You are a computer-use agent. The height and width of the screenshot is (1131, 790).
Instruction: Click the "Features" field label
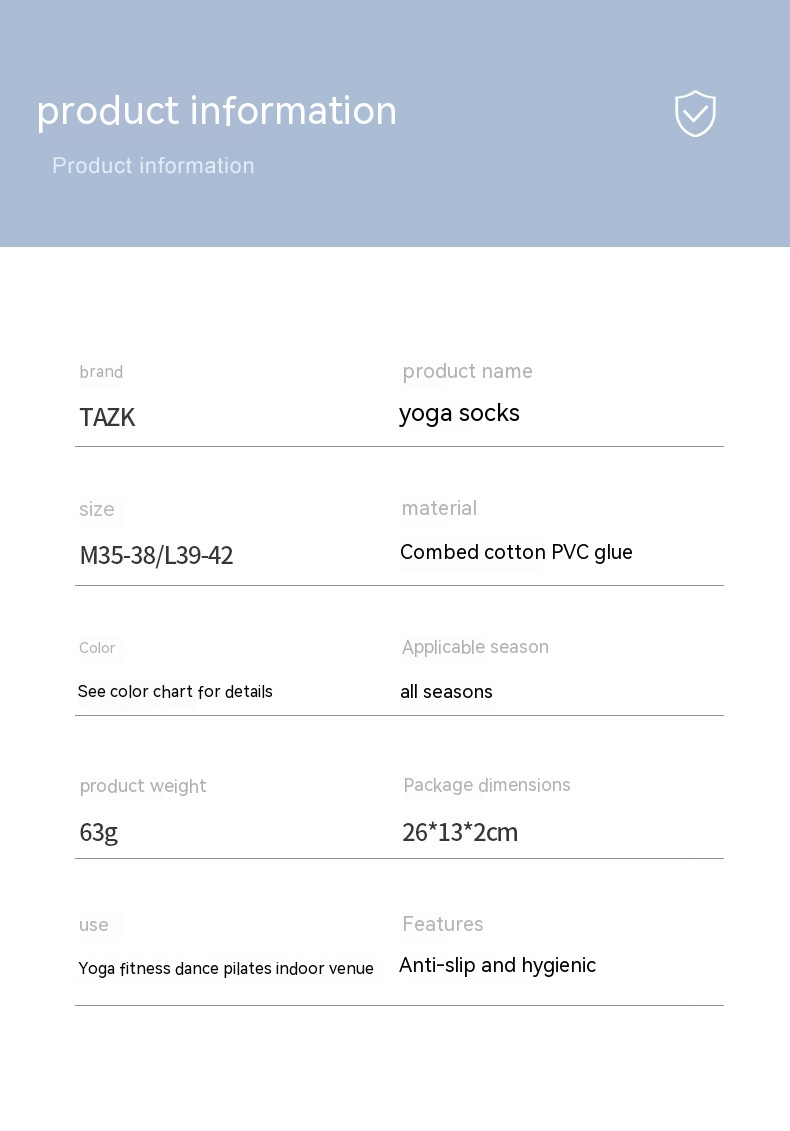coord(443,924)
